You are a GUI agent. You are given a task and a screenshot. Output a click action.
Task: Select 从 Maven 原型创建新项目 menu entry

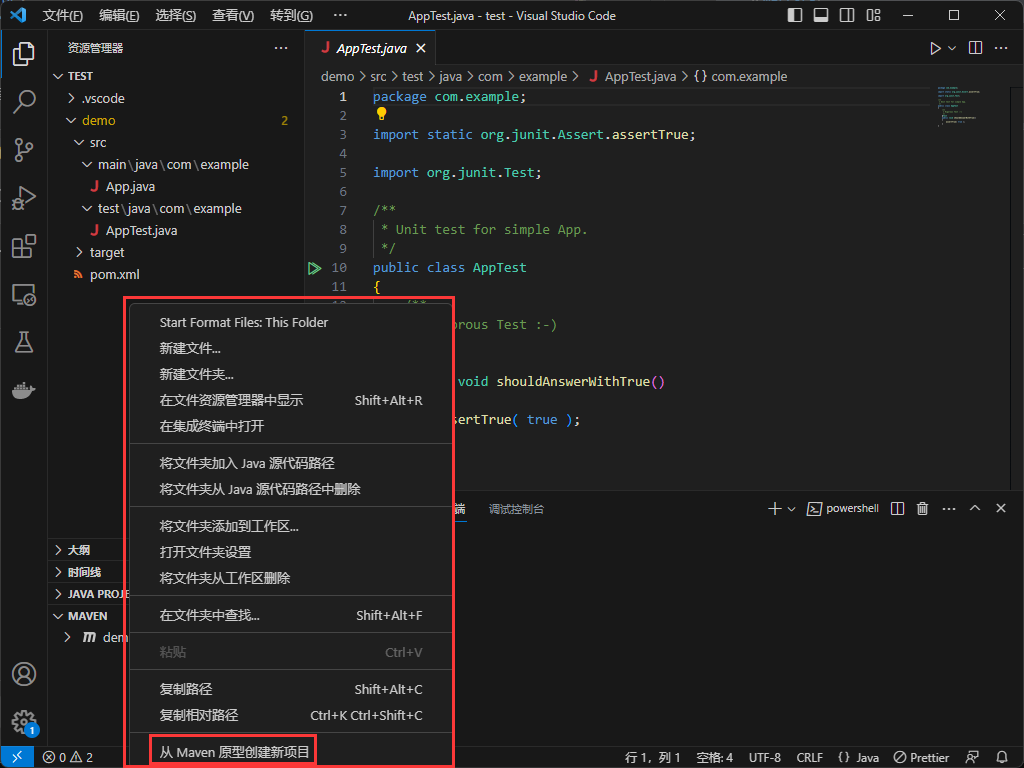coord(235,751)
